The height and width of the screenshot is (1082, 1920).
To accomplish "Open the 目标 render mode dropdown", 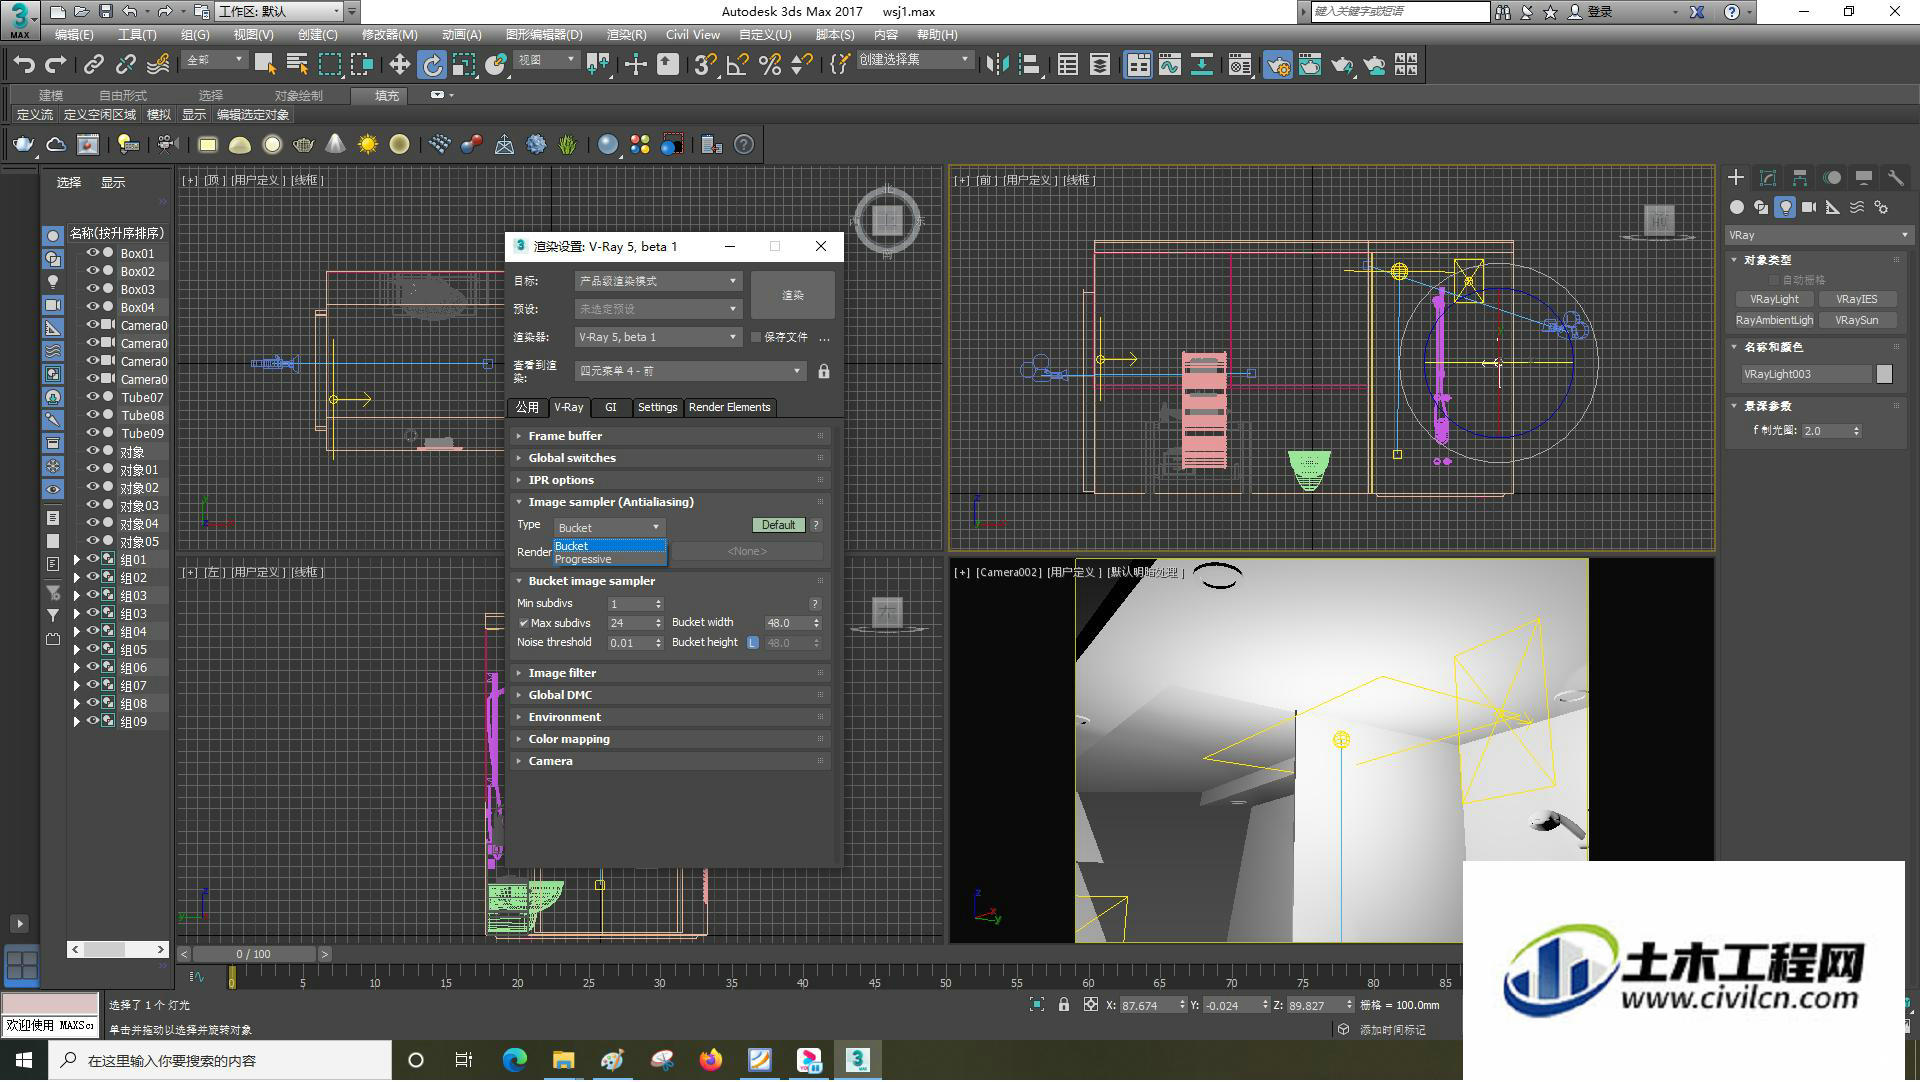I will 658,281.
